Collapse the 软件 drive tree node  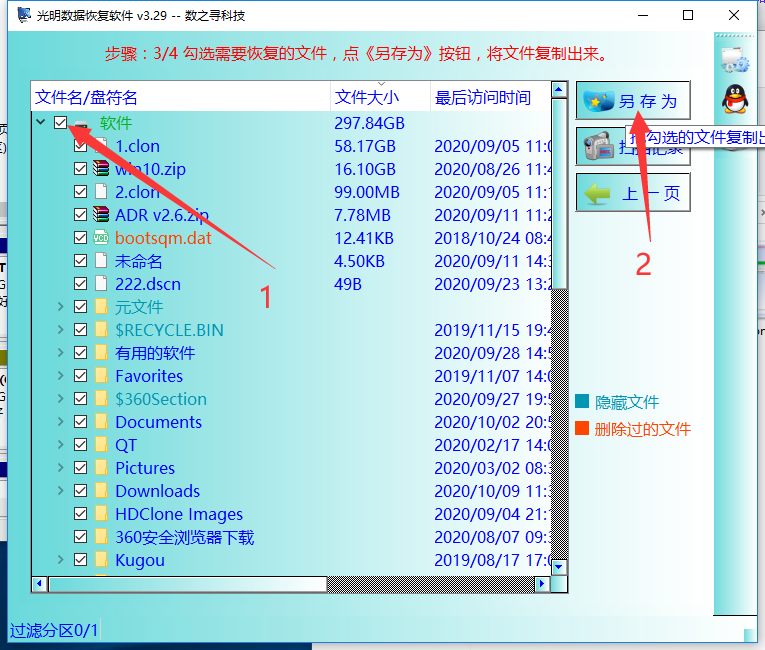pyautogui.click(x=41, y=122)
